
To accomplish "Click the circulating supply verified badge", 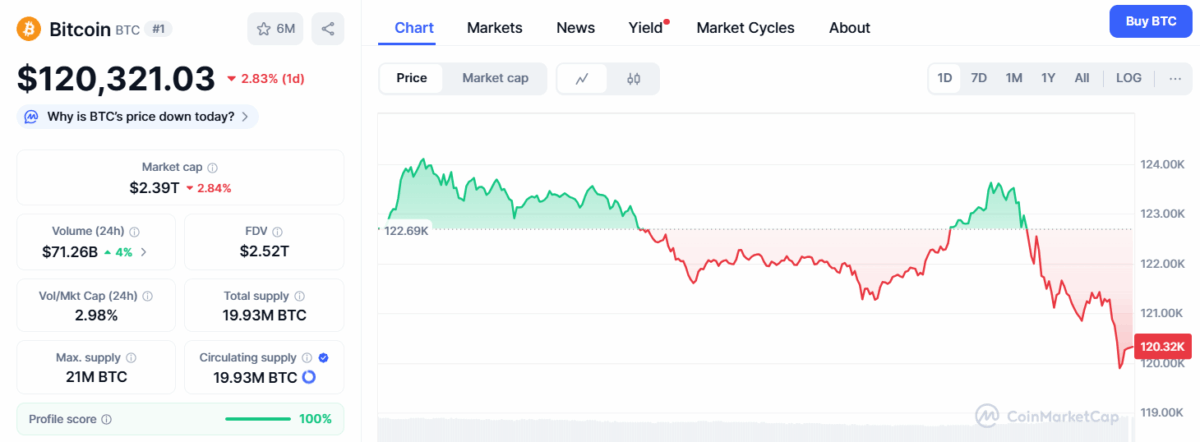I will point(323,357).
